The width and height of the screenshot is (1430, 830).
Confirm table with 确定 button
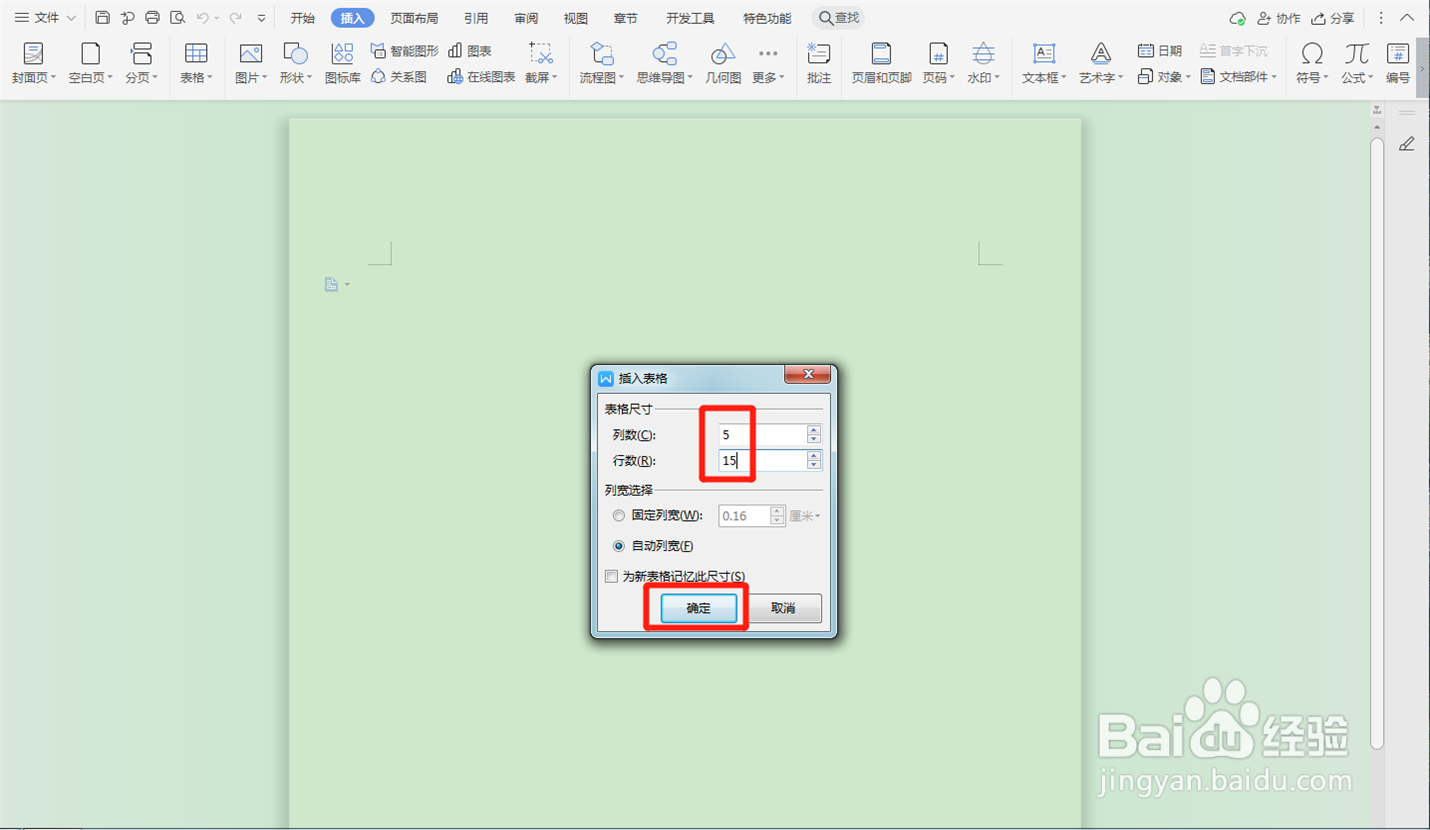click(x=698, y=608)
